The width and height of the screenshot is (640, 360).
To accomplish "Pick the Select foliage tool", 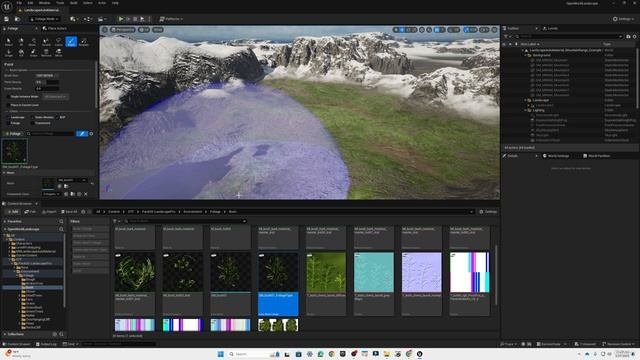I will [9, 41].
